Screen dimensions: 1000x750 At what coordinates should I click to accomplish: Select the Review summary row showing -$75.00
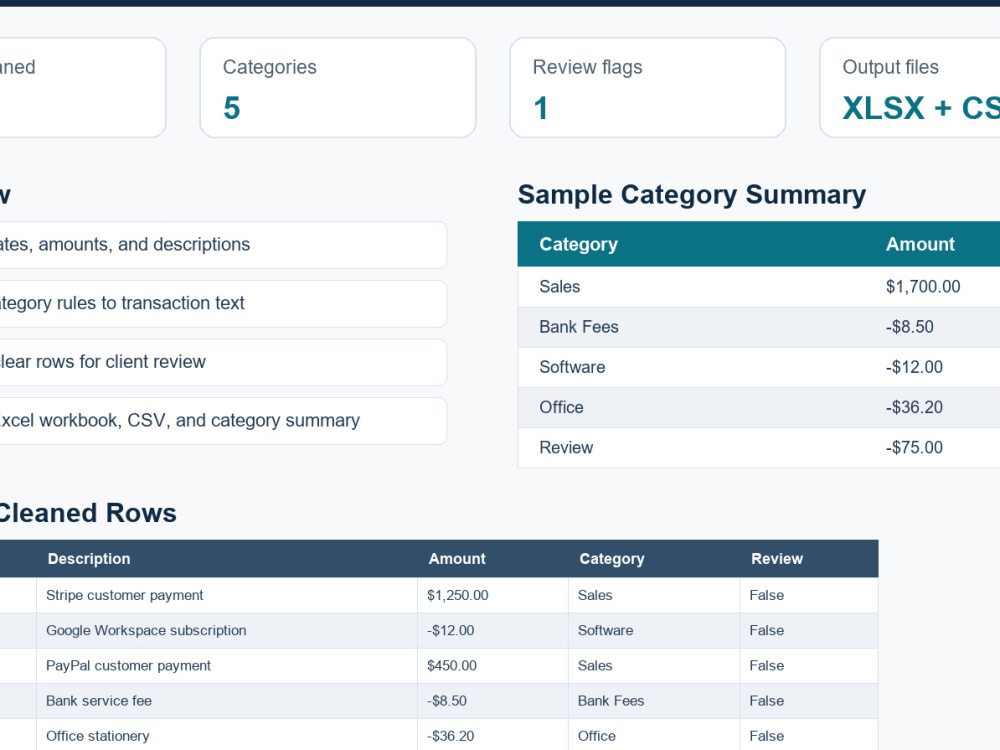(x=759, y=448)
